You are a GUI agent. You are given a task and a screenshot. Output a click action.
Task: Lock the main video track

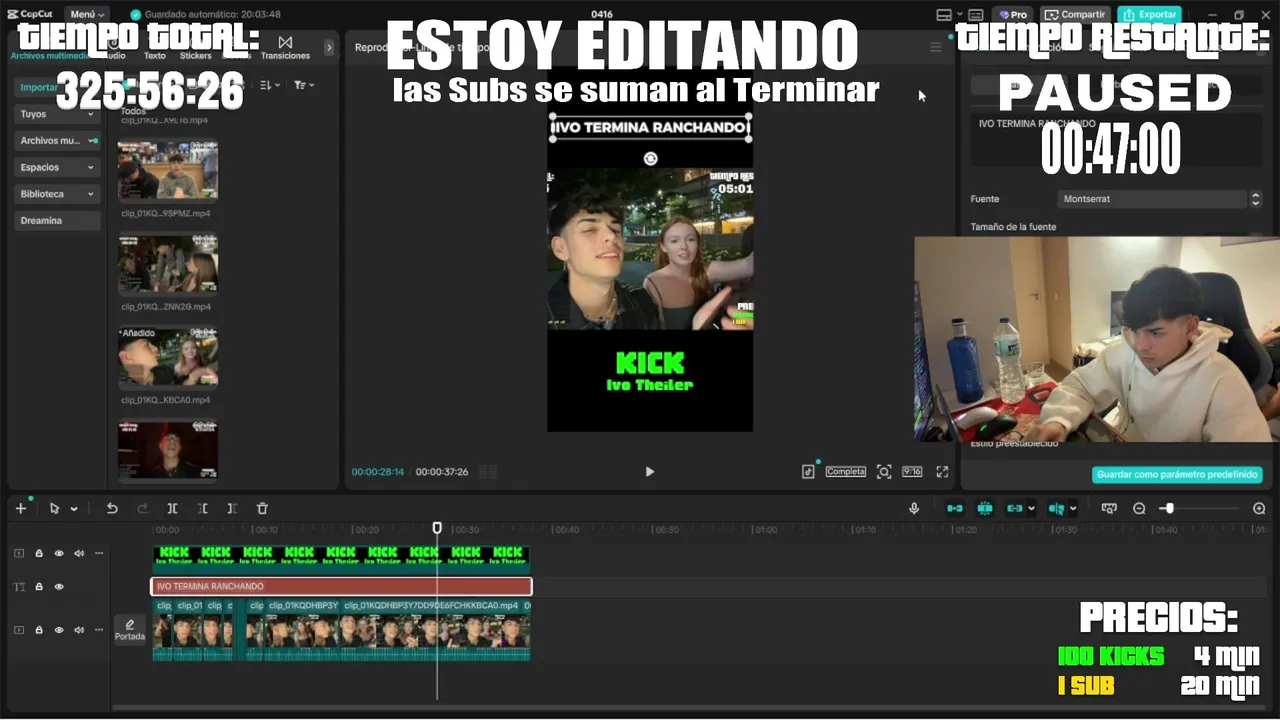click(39, 630)
